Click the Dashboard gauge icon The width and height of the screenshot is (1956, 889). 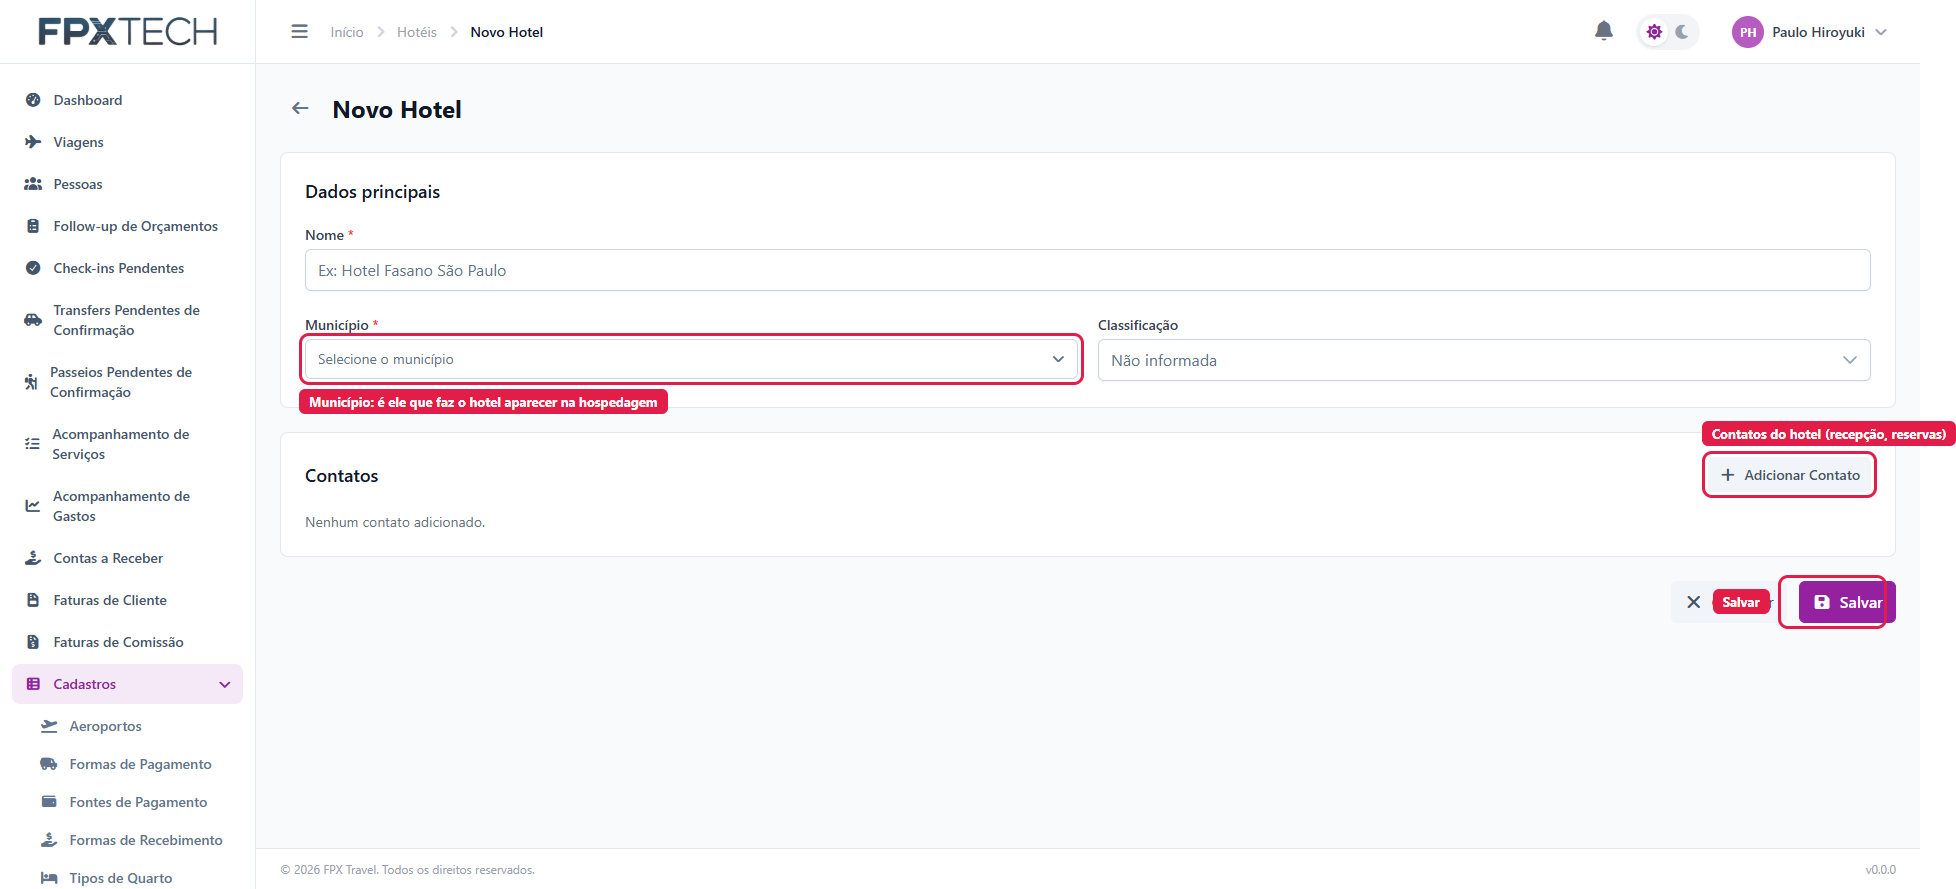click(x=33, y=100)
